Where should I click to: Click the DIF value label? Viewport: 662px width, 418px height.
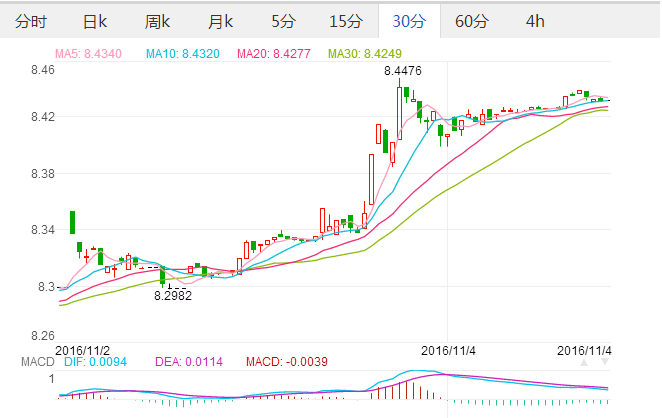click(x=94, y=361)
